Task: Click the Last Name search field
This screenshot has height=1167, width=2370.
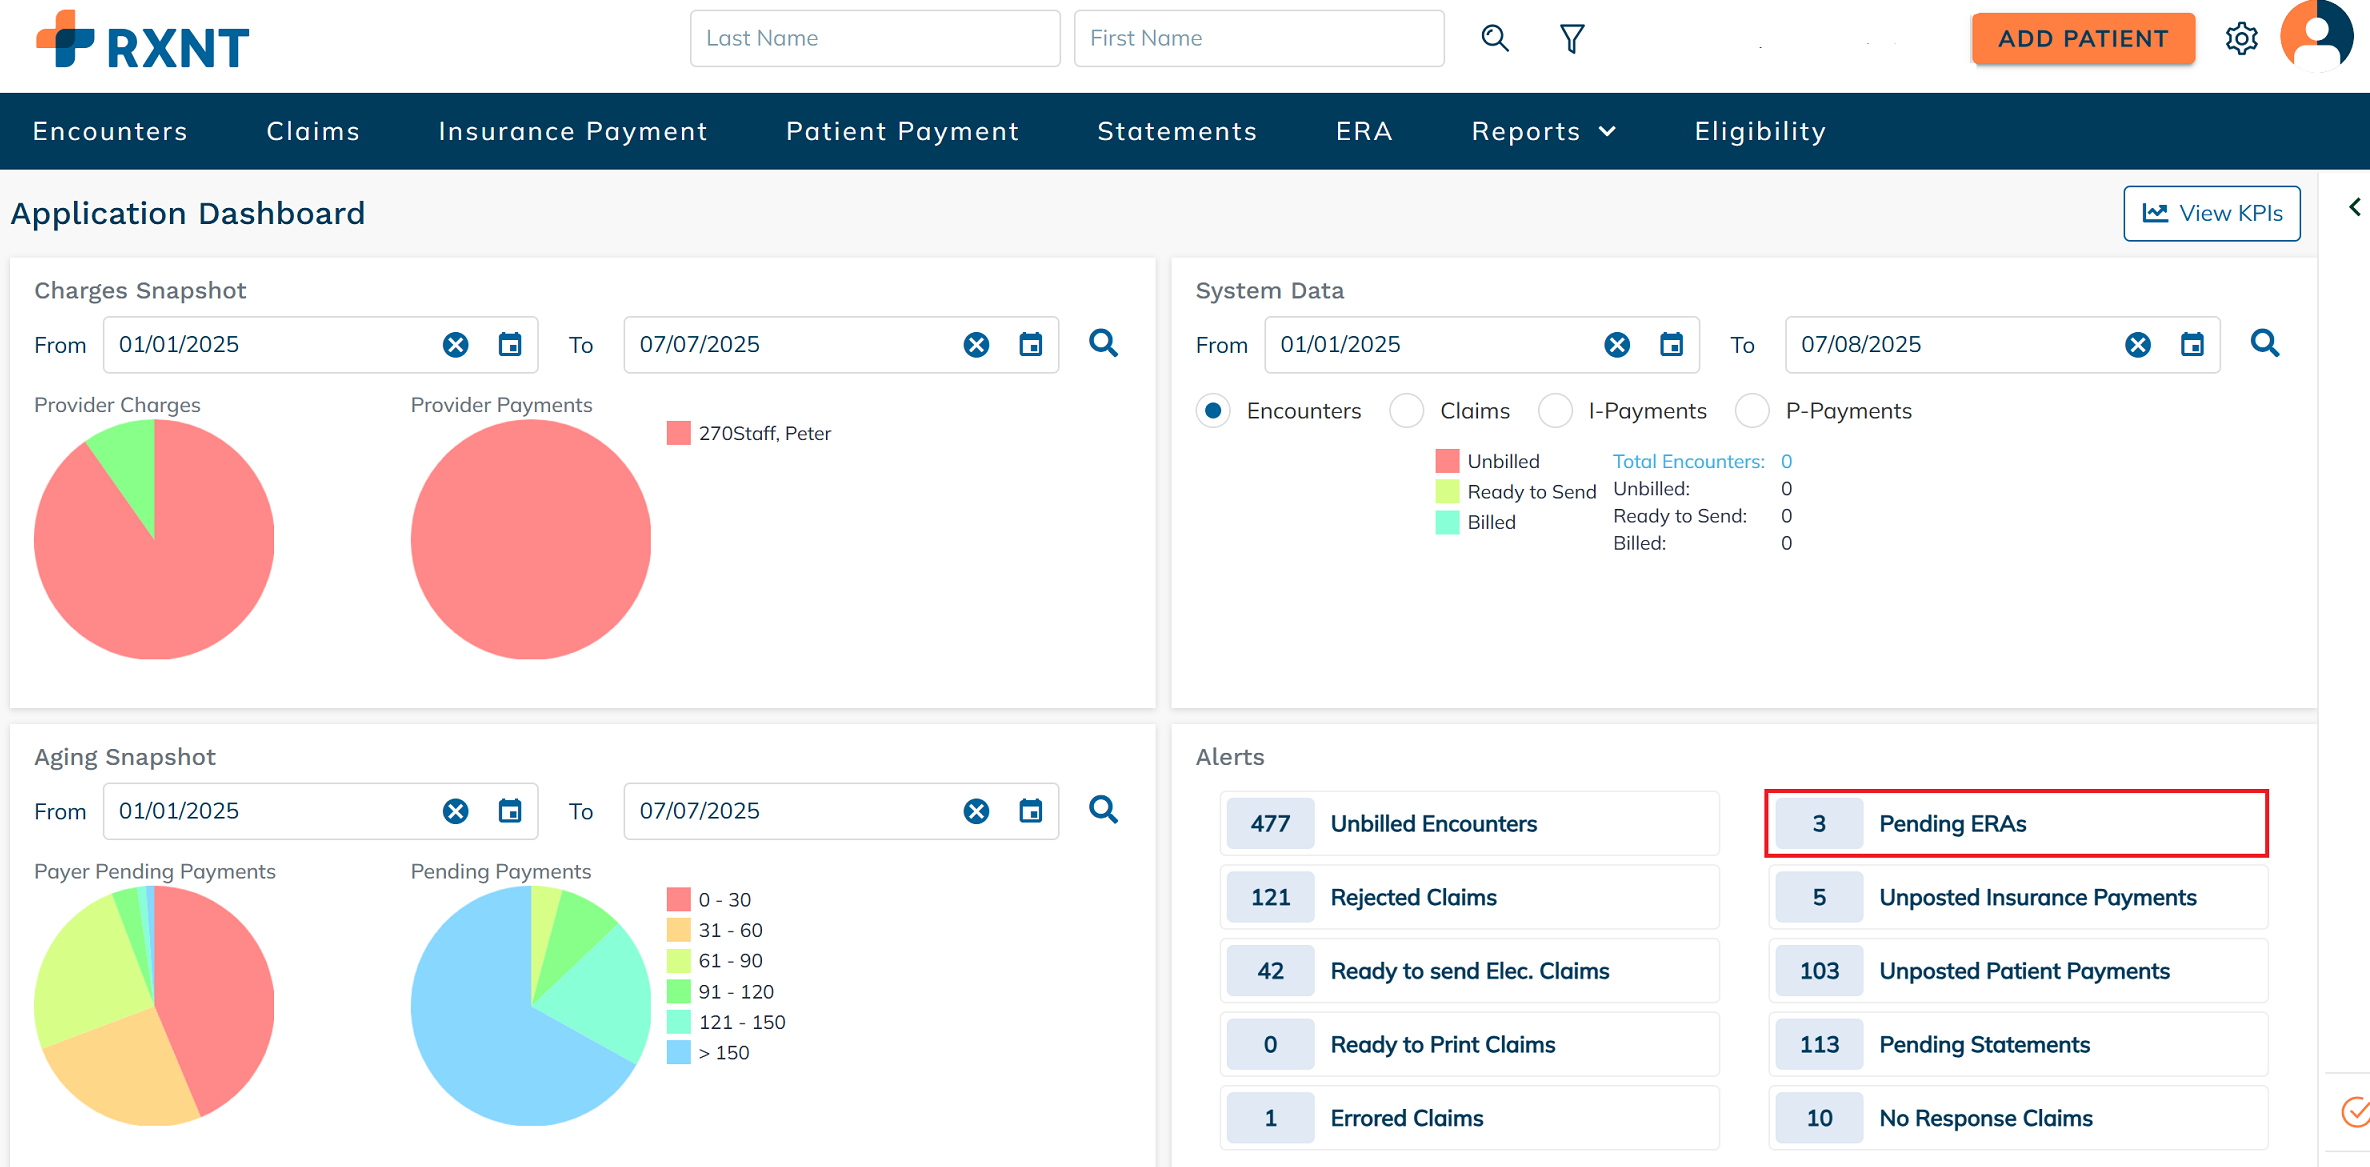Action: pos(874,38)
